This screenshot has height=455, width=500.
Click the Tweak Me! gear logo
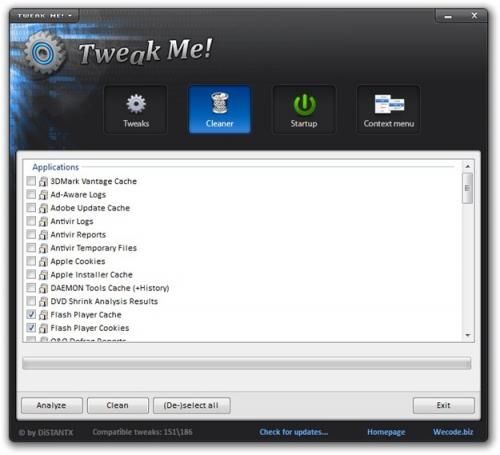43,53
